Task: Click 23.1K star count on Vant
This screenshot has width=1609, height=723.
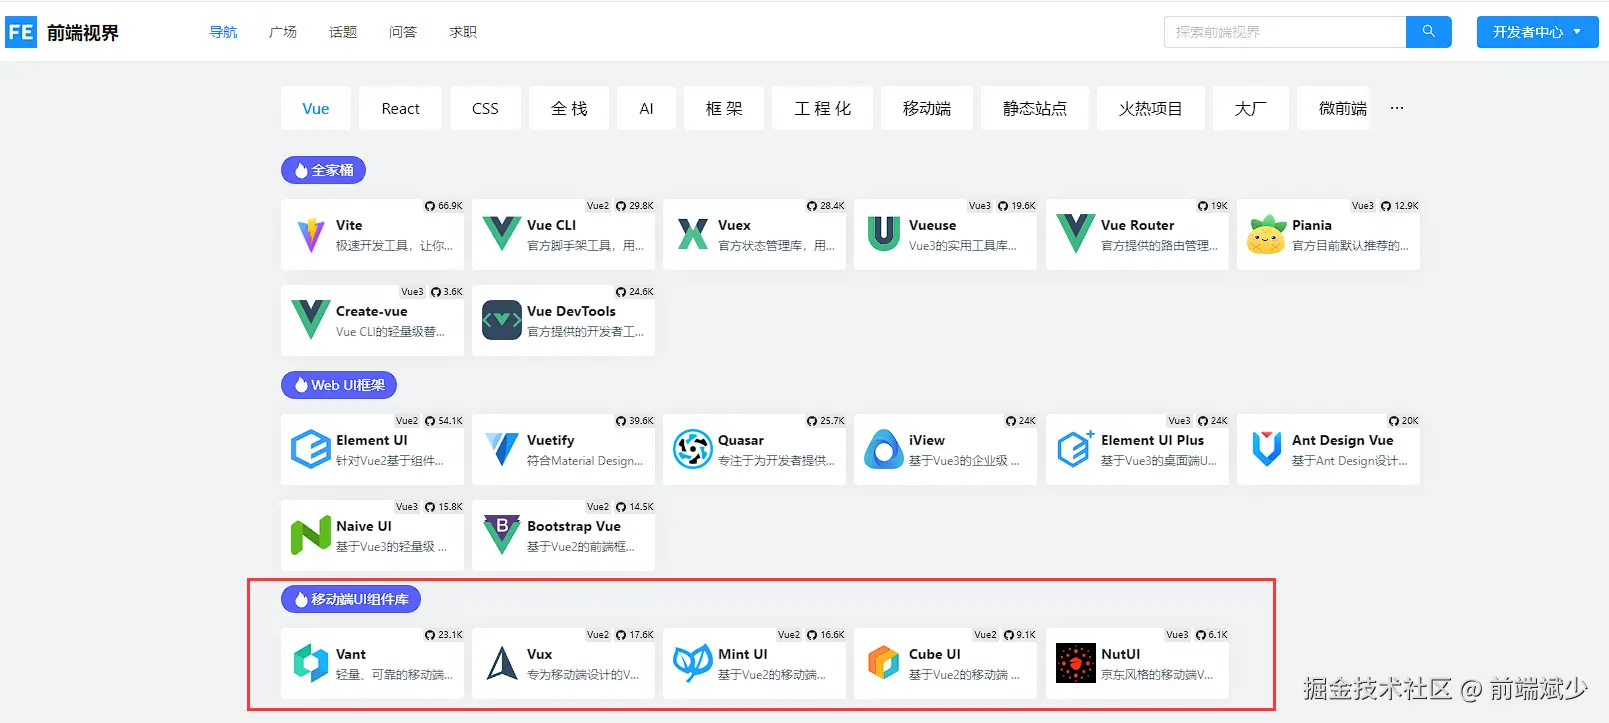Action: pyautogui.click(x=450, y=635)
